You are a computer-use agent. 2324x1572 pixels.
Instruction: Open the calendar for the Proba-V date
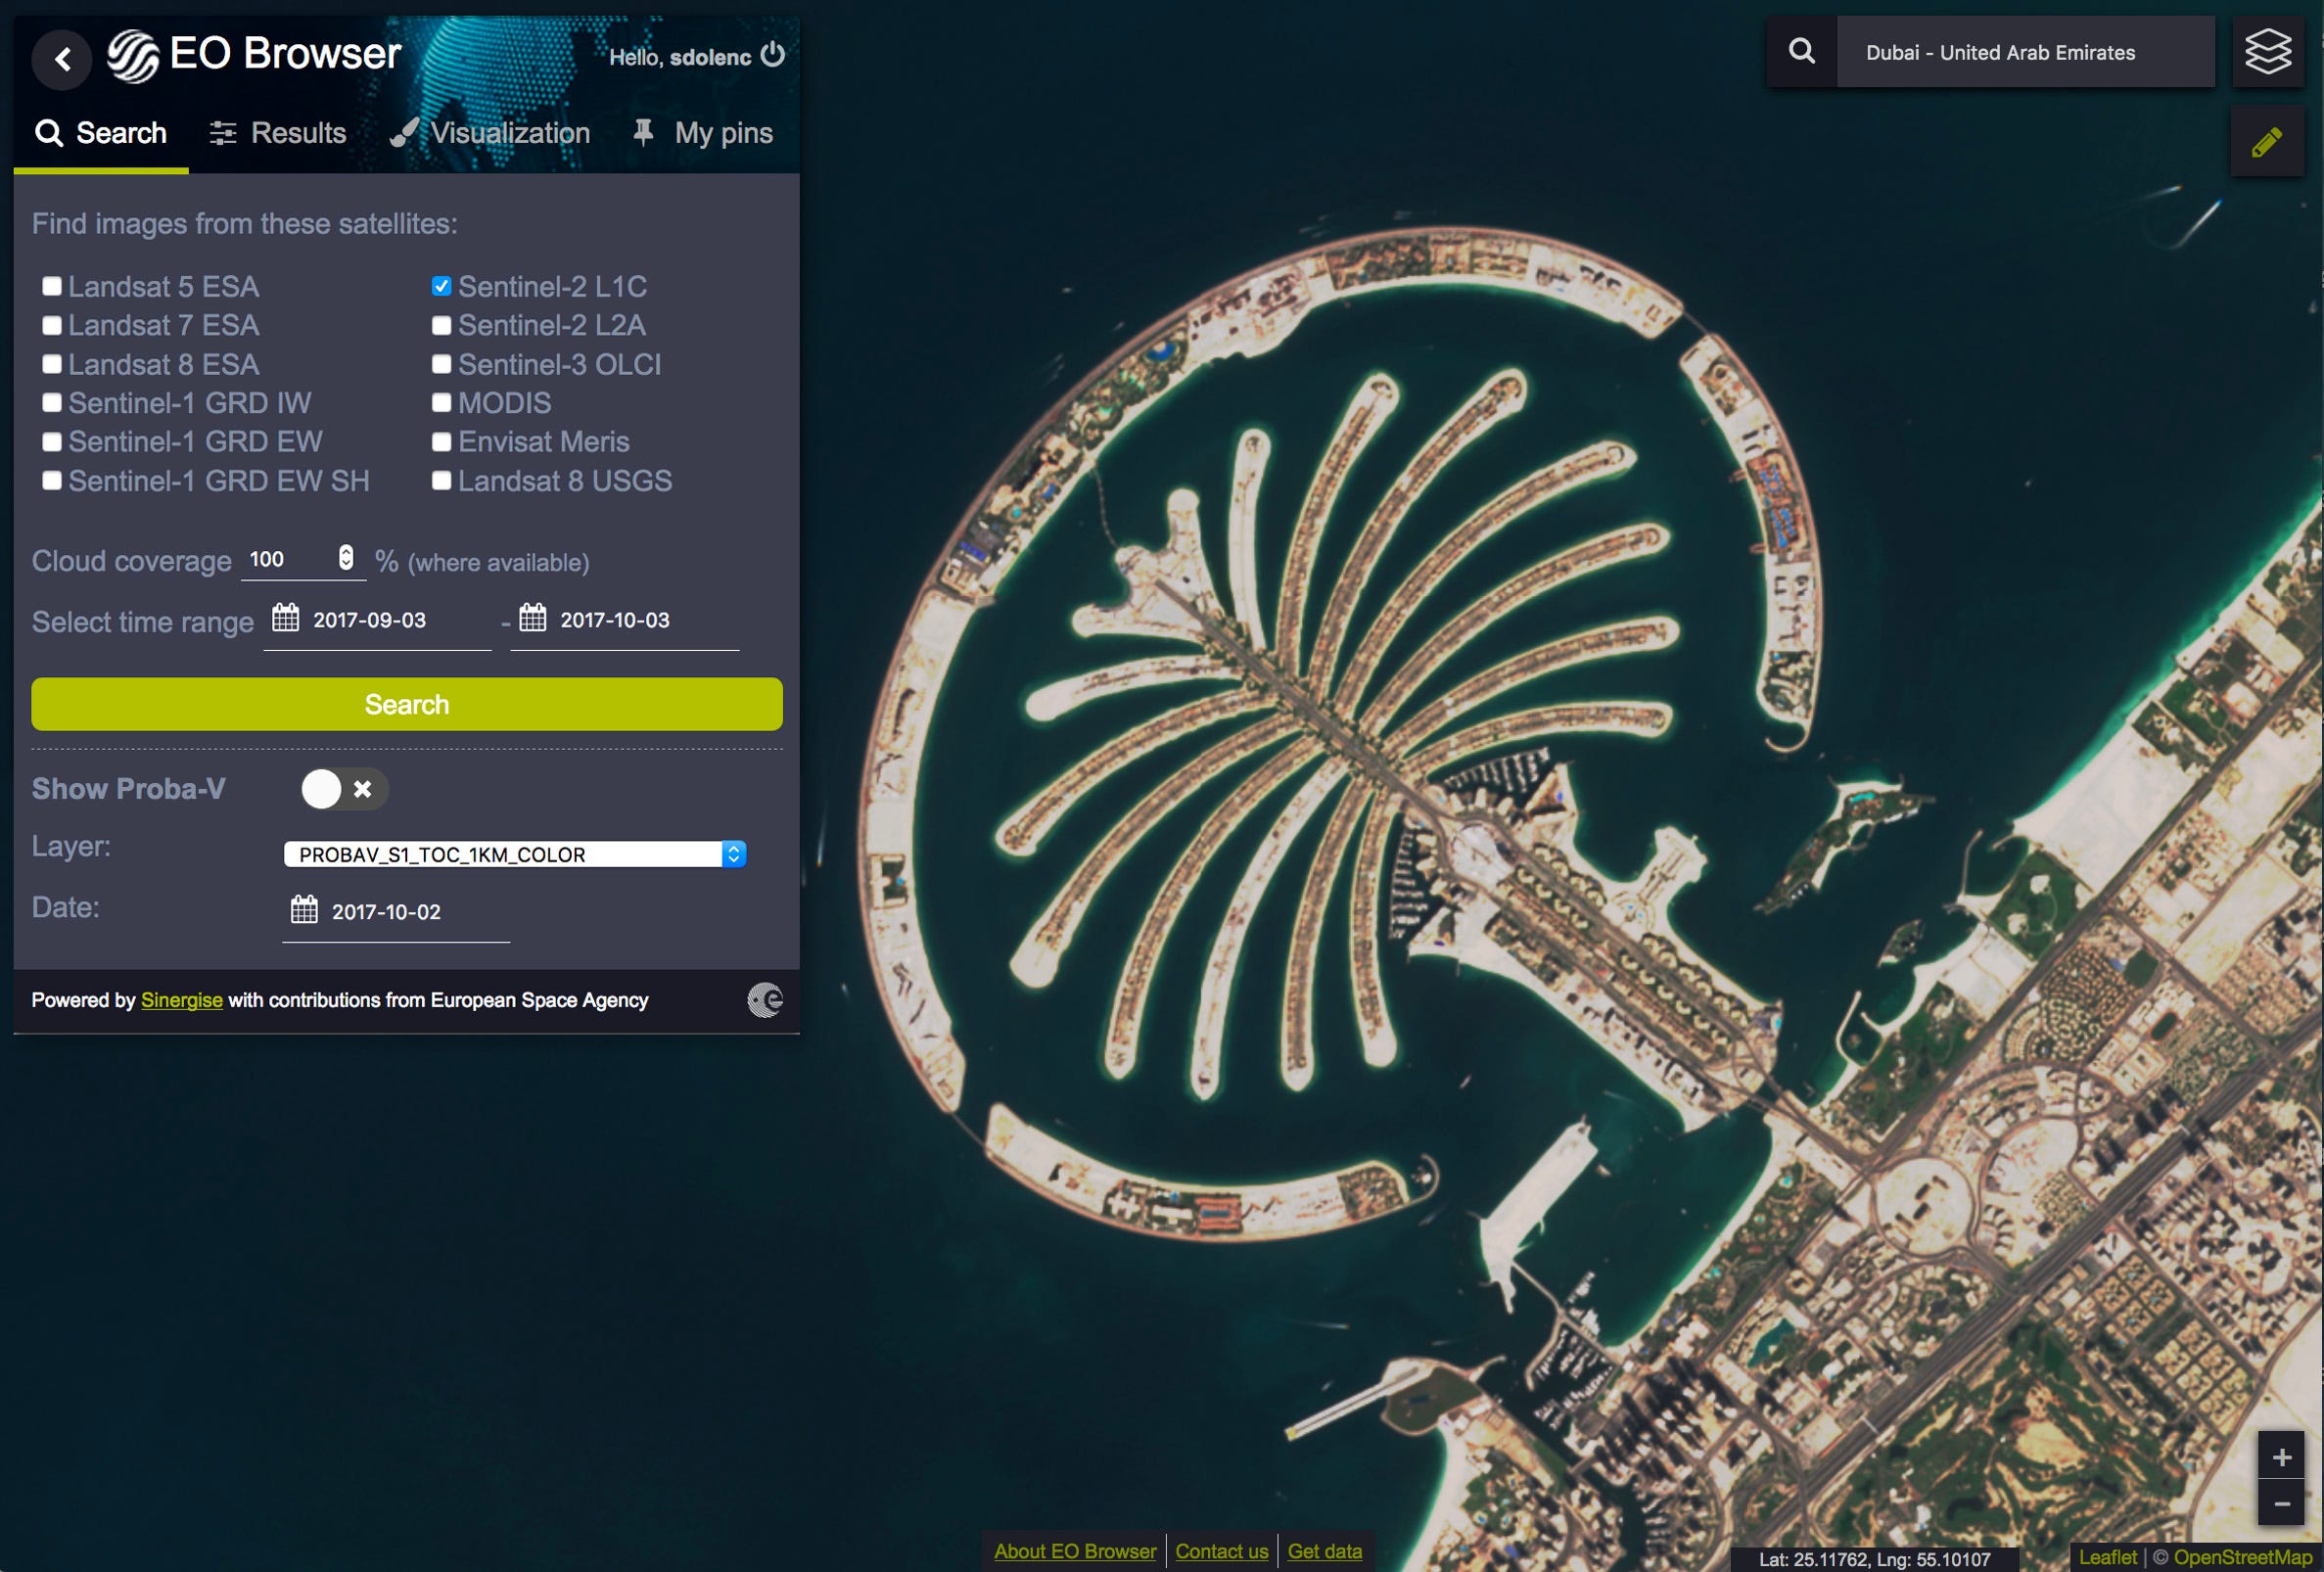click(x=304, y=911)
